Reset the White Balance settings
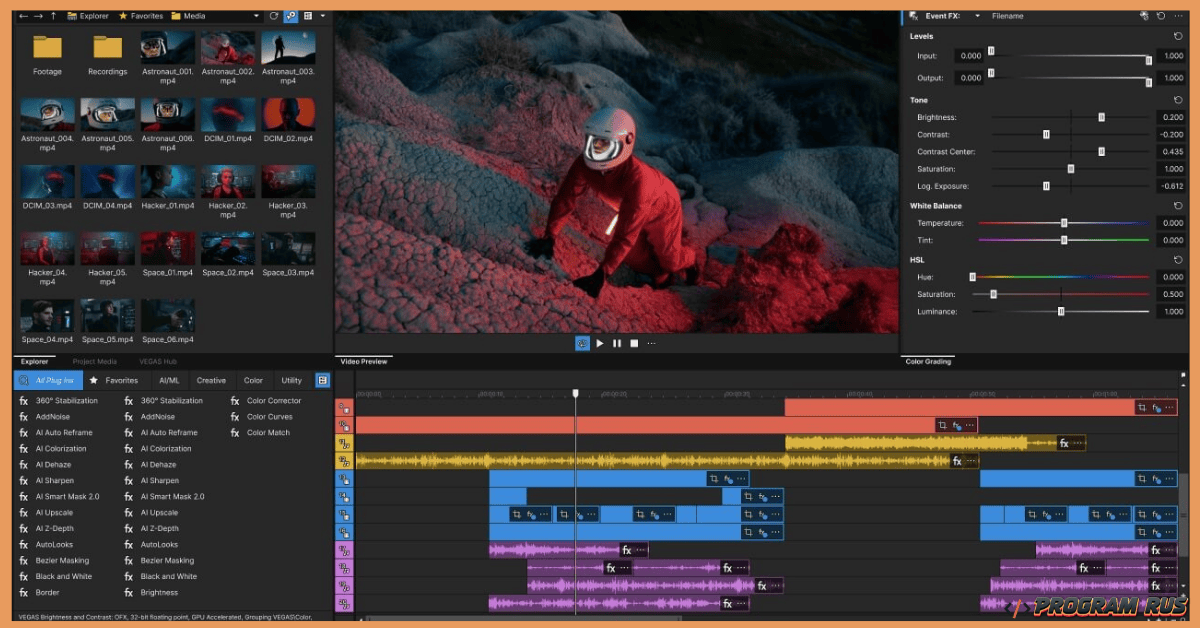This screenshot has height=628, width=1200. point(1176,205)
